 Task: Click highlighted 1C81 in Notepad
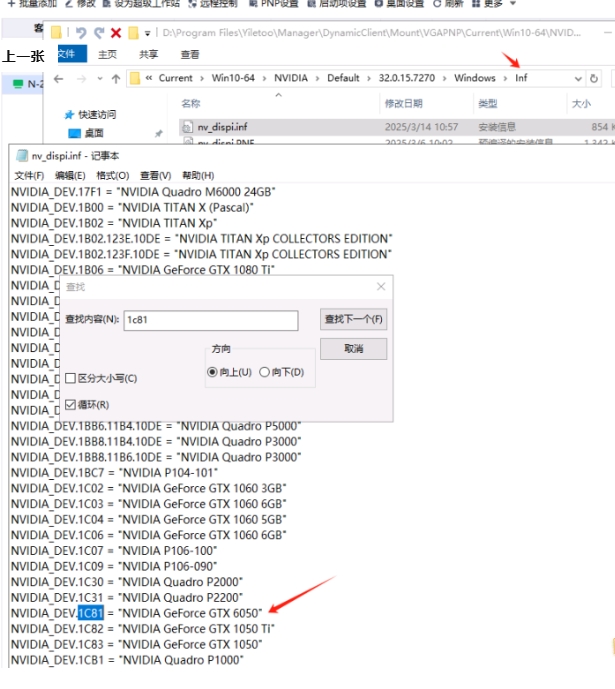click(x=91, y=613)
